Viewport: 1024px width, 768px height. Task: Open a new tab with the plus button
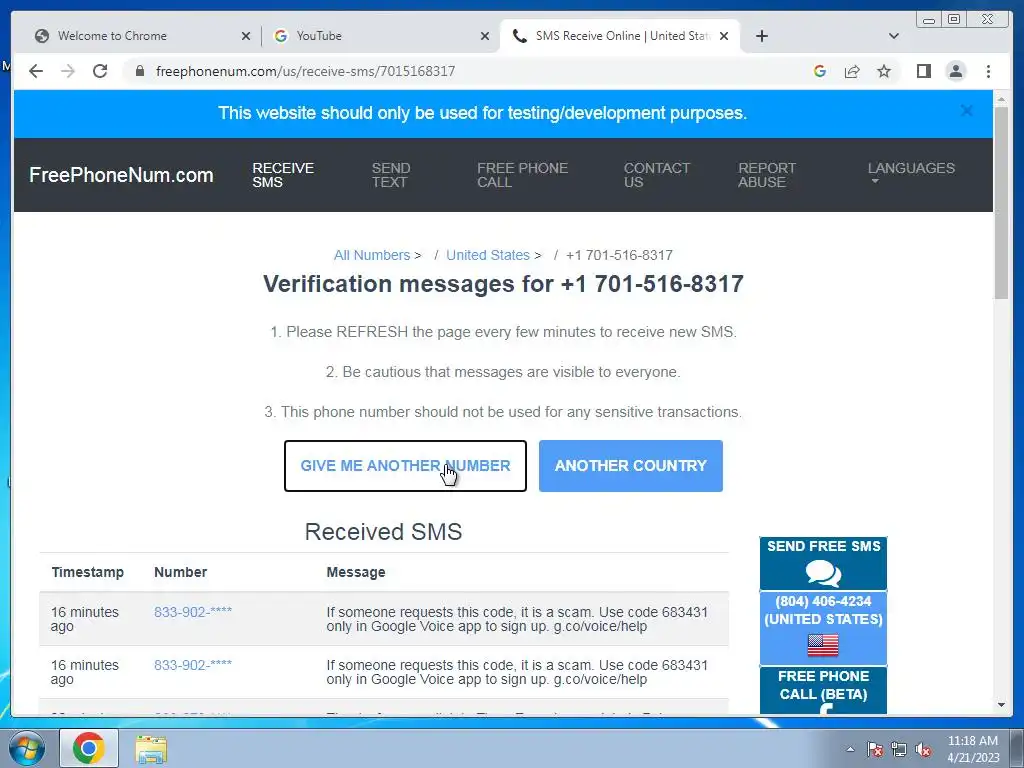tap(761, 36)
